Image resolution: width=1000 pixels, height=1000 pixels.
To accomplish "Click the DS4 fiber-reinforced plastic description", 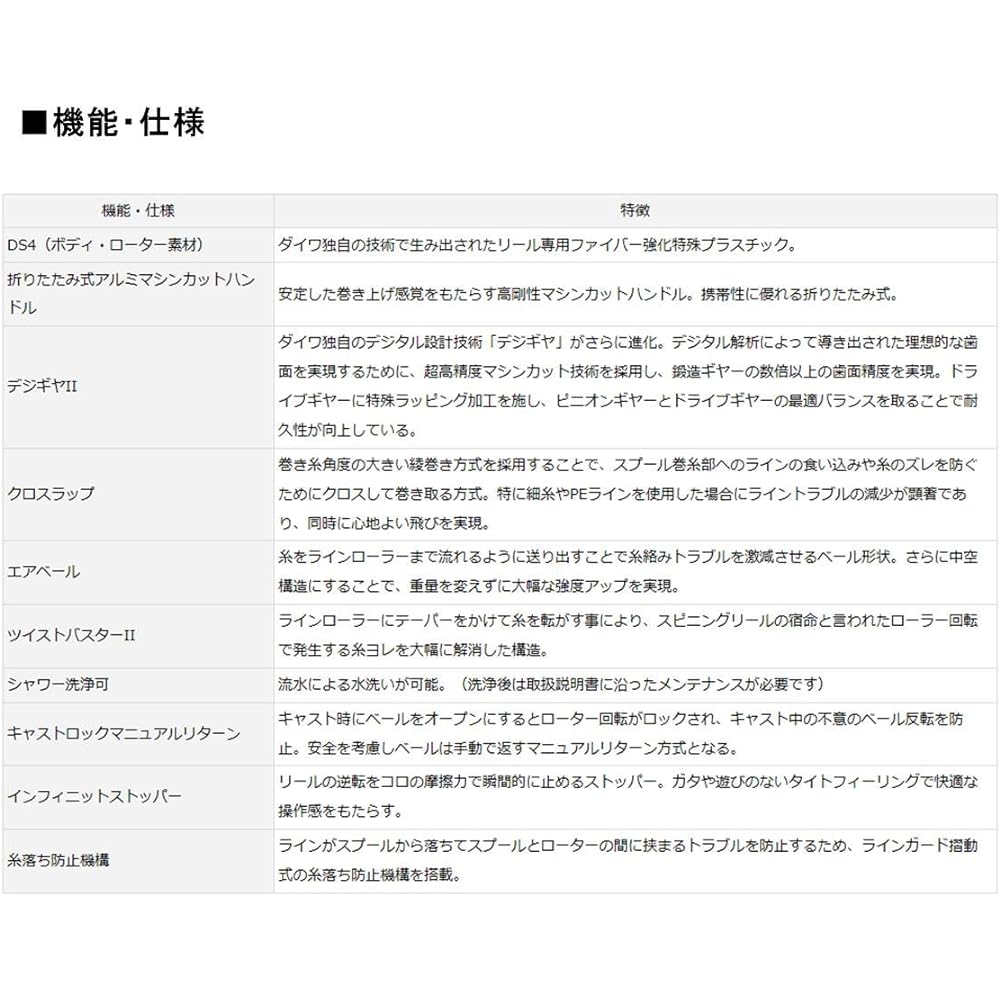I will pos(538,245).
